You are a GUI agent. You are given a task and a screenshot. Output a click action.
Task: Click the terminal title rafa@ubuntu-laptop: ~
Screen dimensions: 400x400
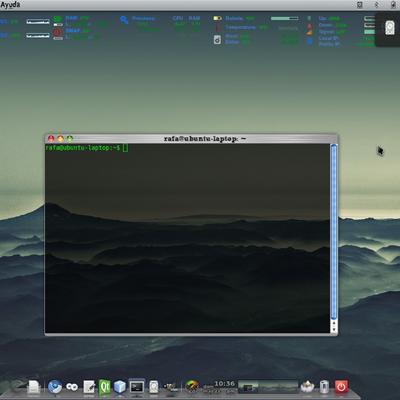pos(205,139)
